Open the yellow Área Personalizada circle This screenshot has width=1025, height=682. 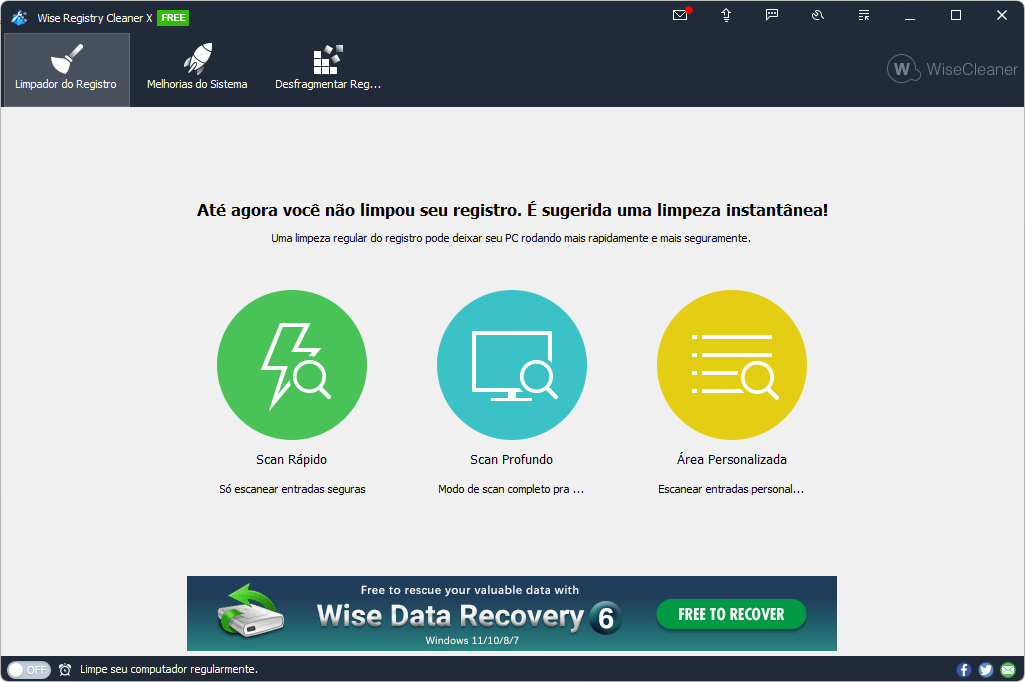731,365
